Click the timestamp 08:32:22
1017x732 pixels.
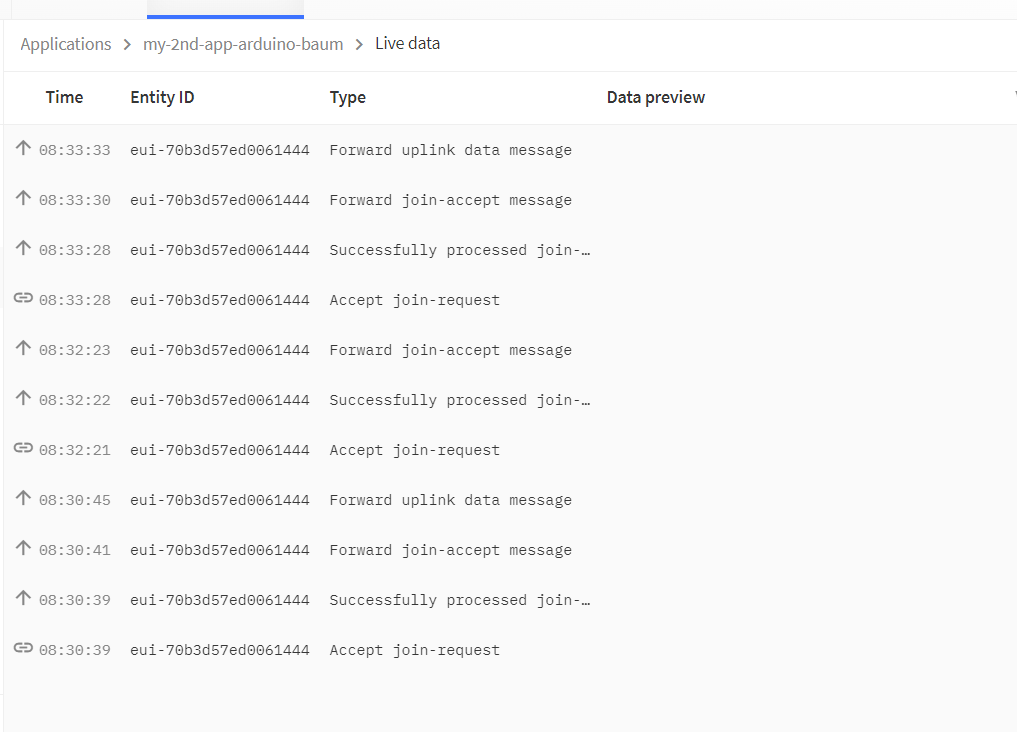point(75,400)
